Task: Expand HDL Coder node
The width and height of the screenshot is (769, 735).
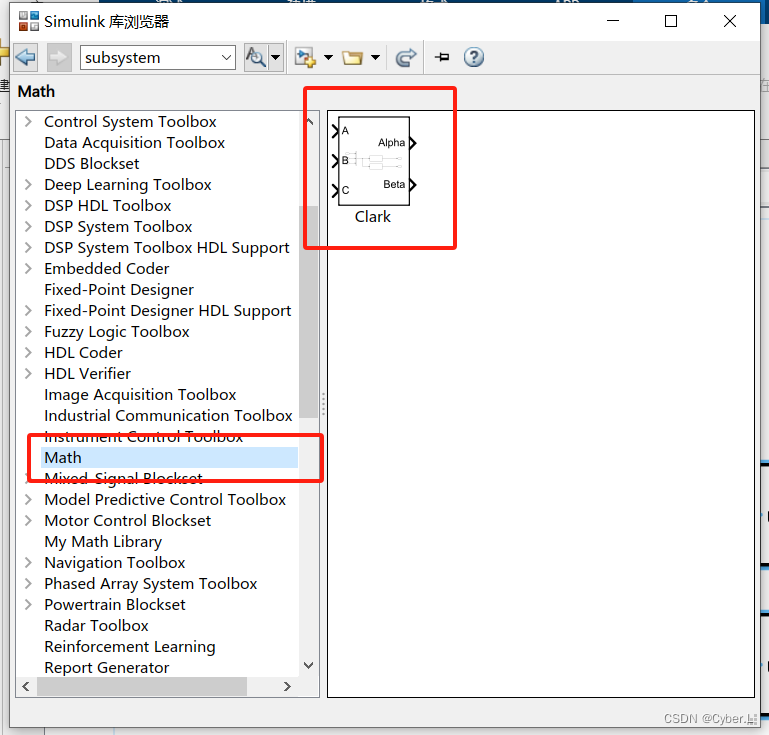Action: tap(28, 353)
